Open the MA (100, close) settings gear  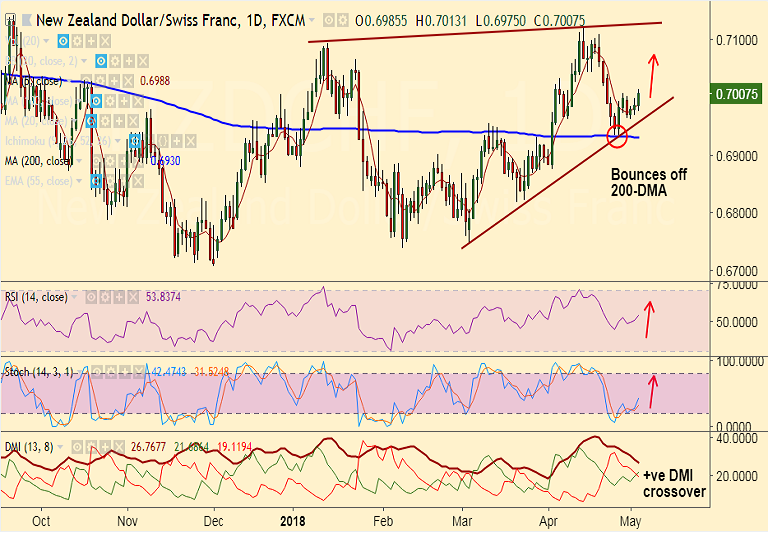pyautogui.click(x=110, y=101)
